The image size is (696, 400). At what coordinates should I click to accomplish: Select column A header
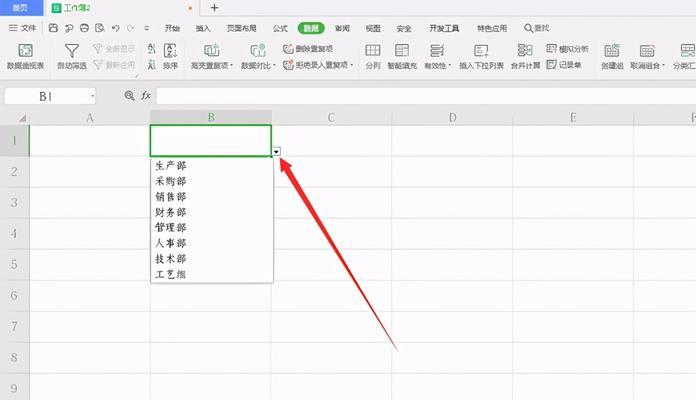click(90, 118)
